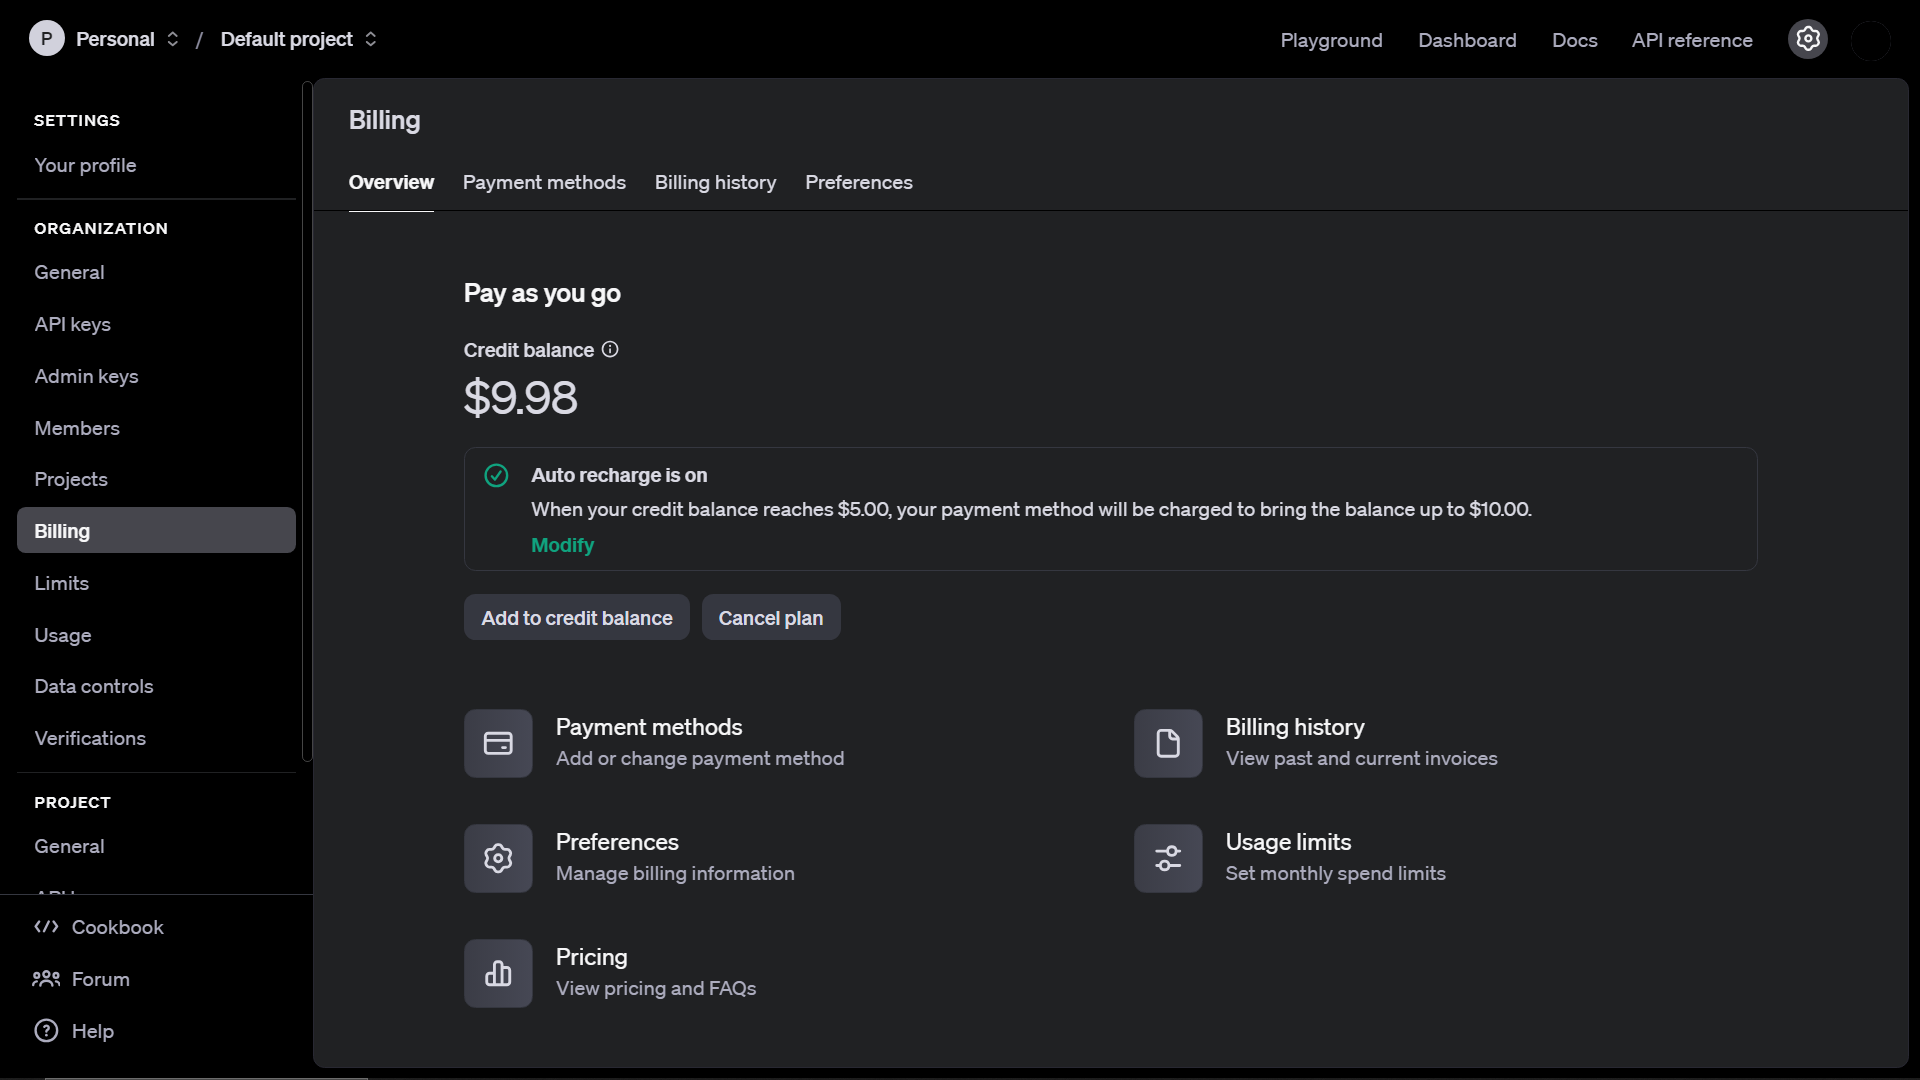Screen dimensions: 1920x1080
Task: Open the Pricing chart icon
Action: pyautogui.click(x=498, y=973)
